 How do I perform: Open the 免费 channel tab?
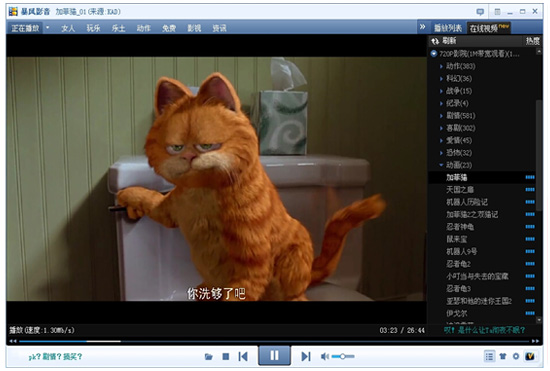(x=169, y=28)
